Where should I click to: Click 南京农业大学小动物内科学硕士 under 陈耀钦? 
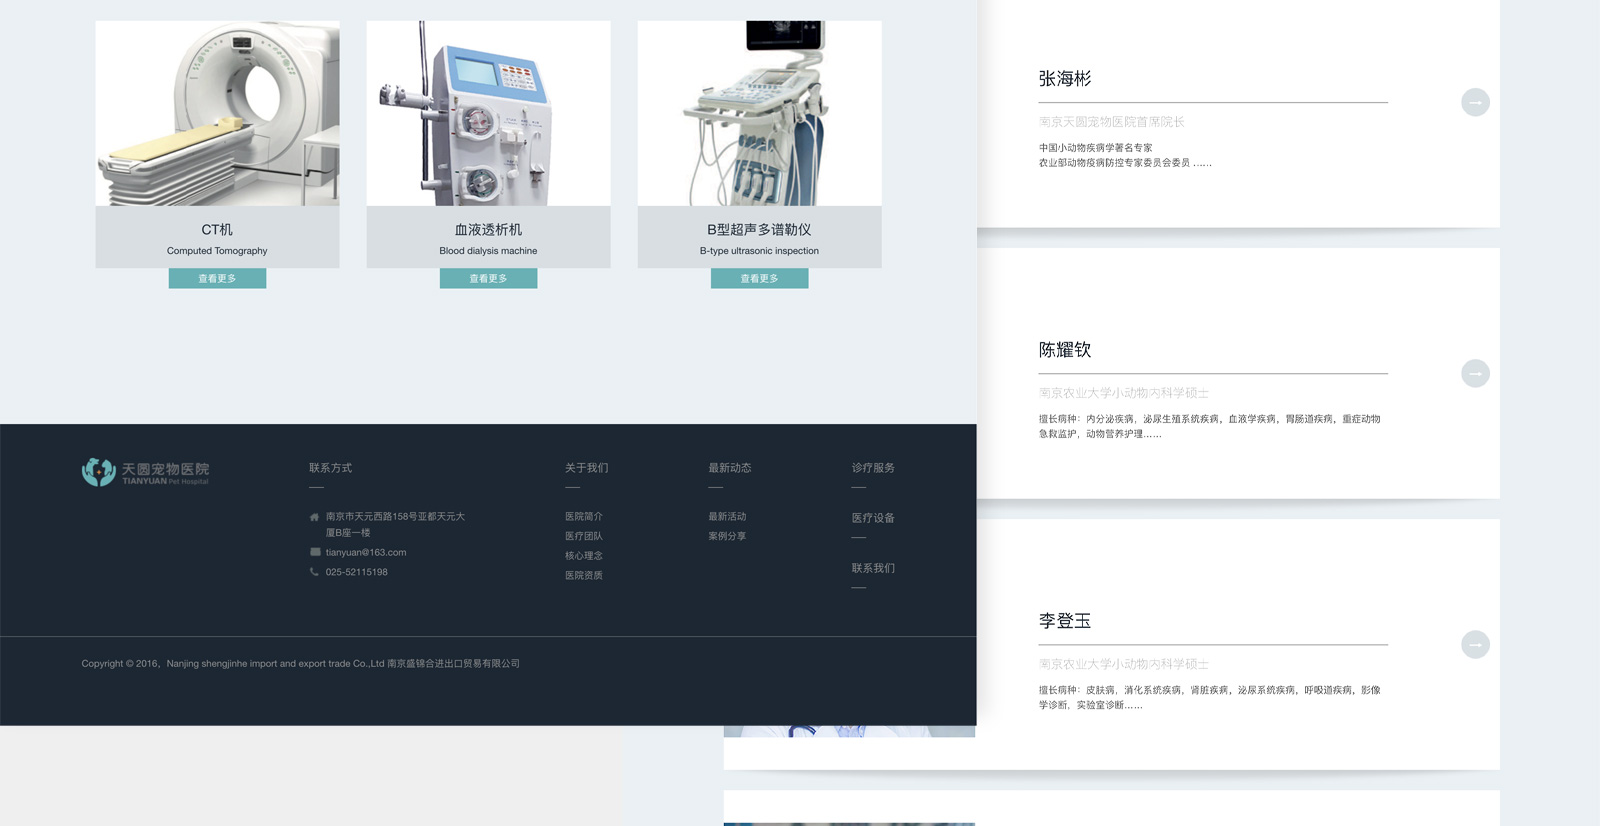pyautogui.click(x=1124, y=393)
